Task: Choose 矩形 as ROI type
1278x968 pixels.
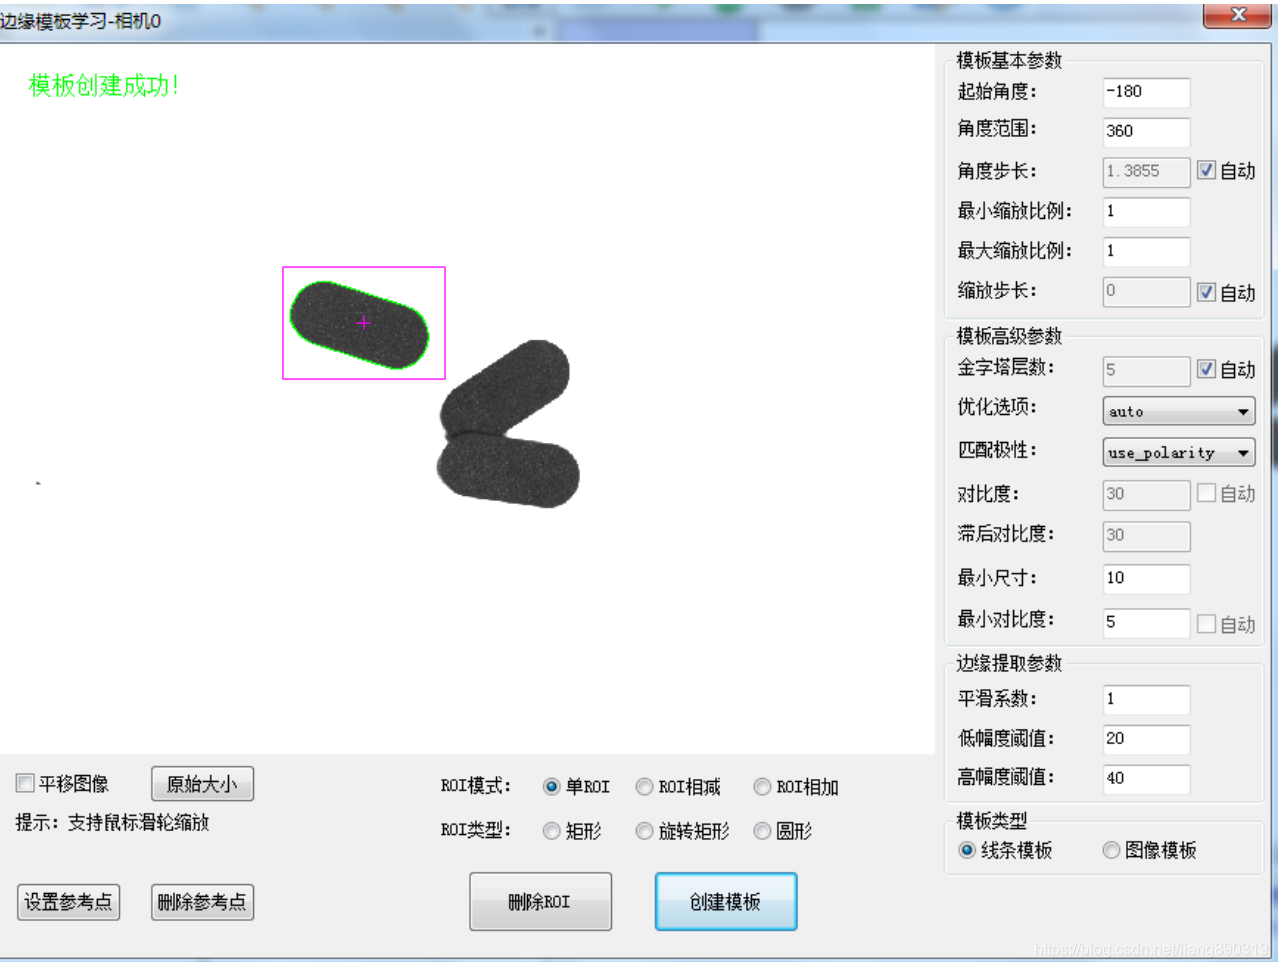Action: [551, 831]
